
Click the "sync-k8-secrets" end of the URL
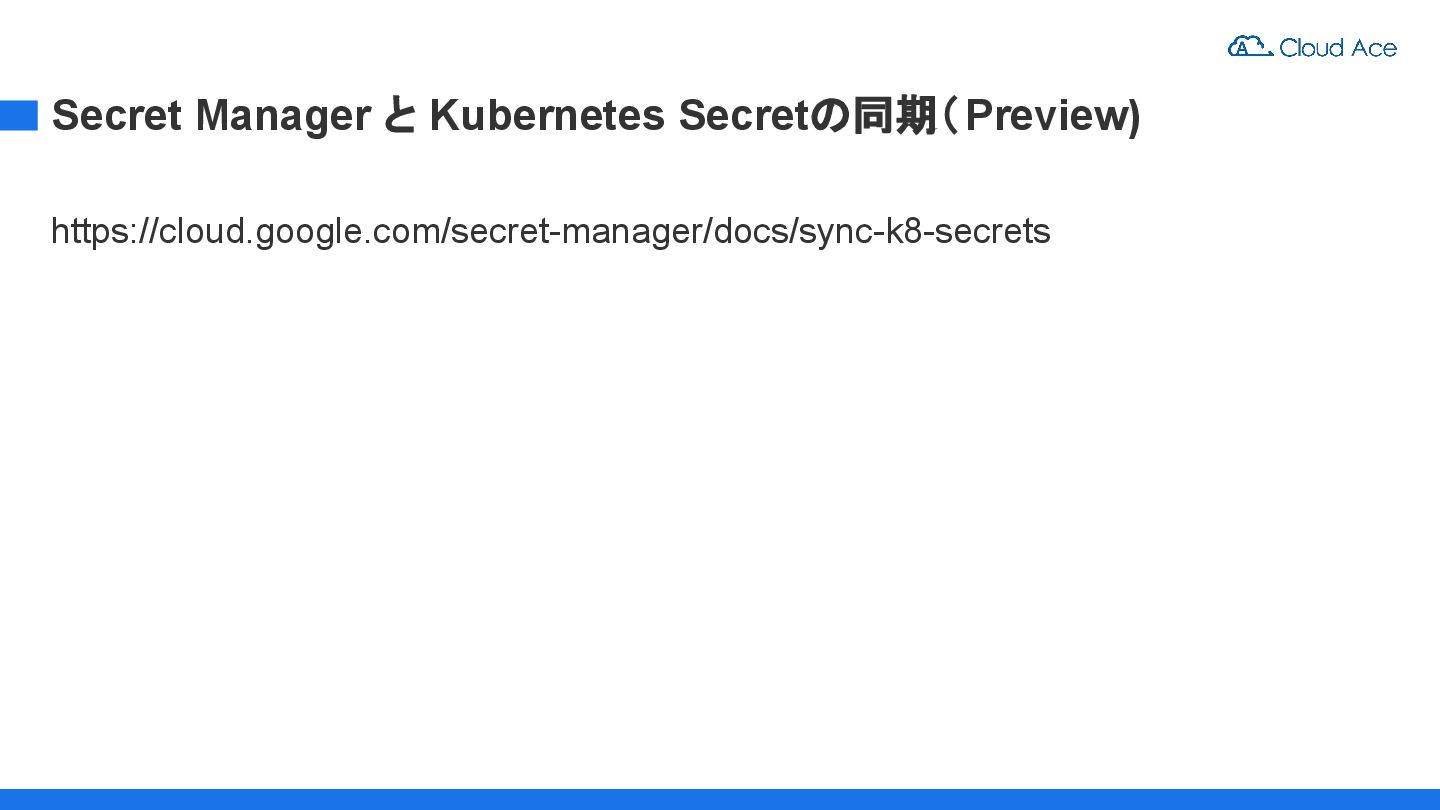tap(925, 232)
